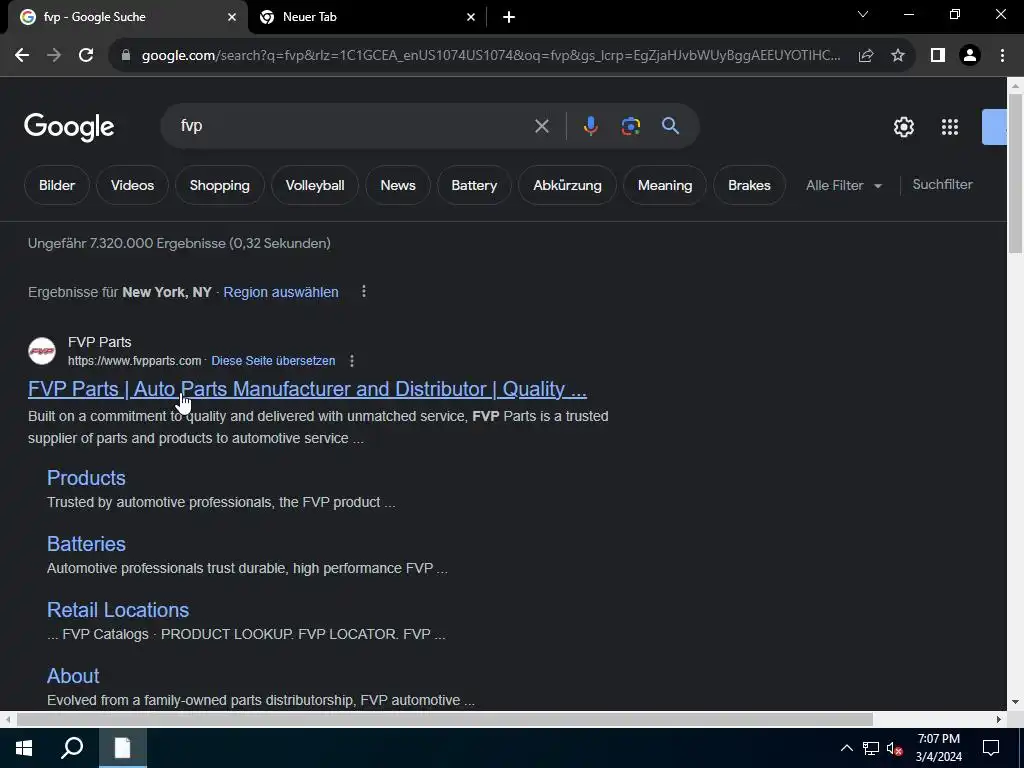
Task: Show hidden system tray icons
Action: tap(846, 748)
